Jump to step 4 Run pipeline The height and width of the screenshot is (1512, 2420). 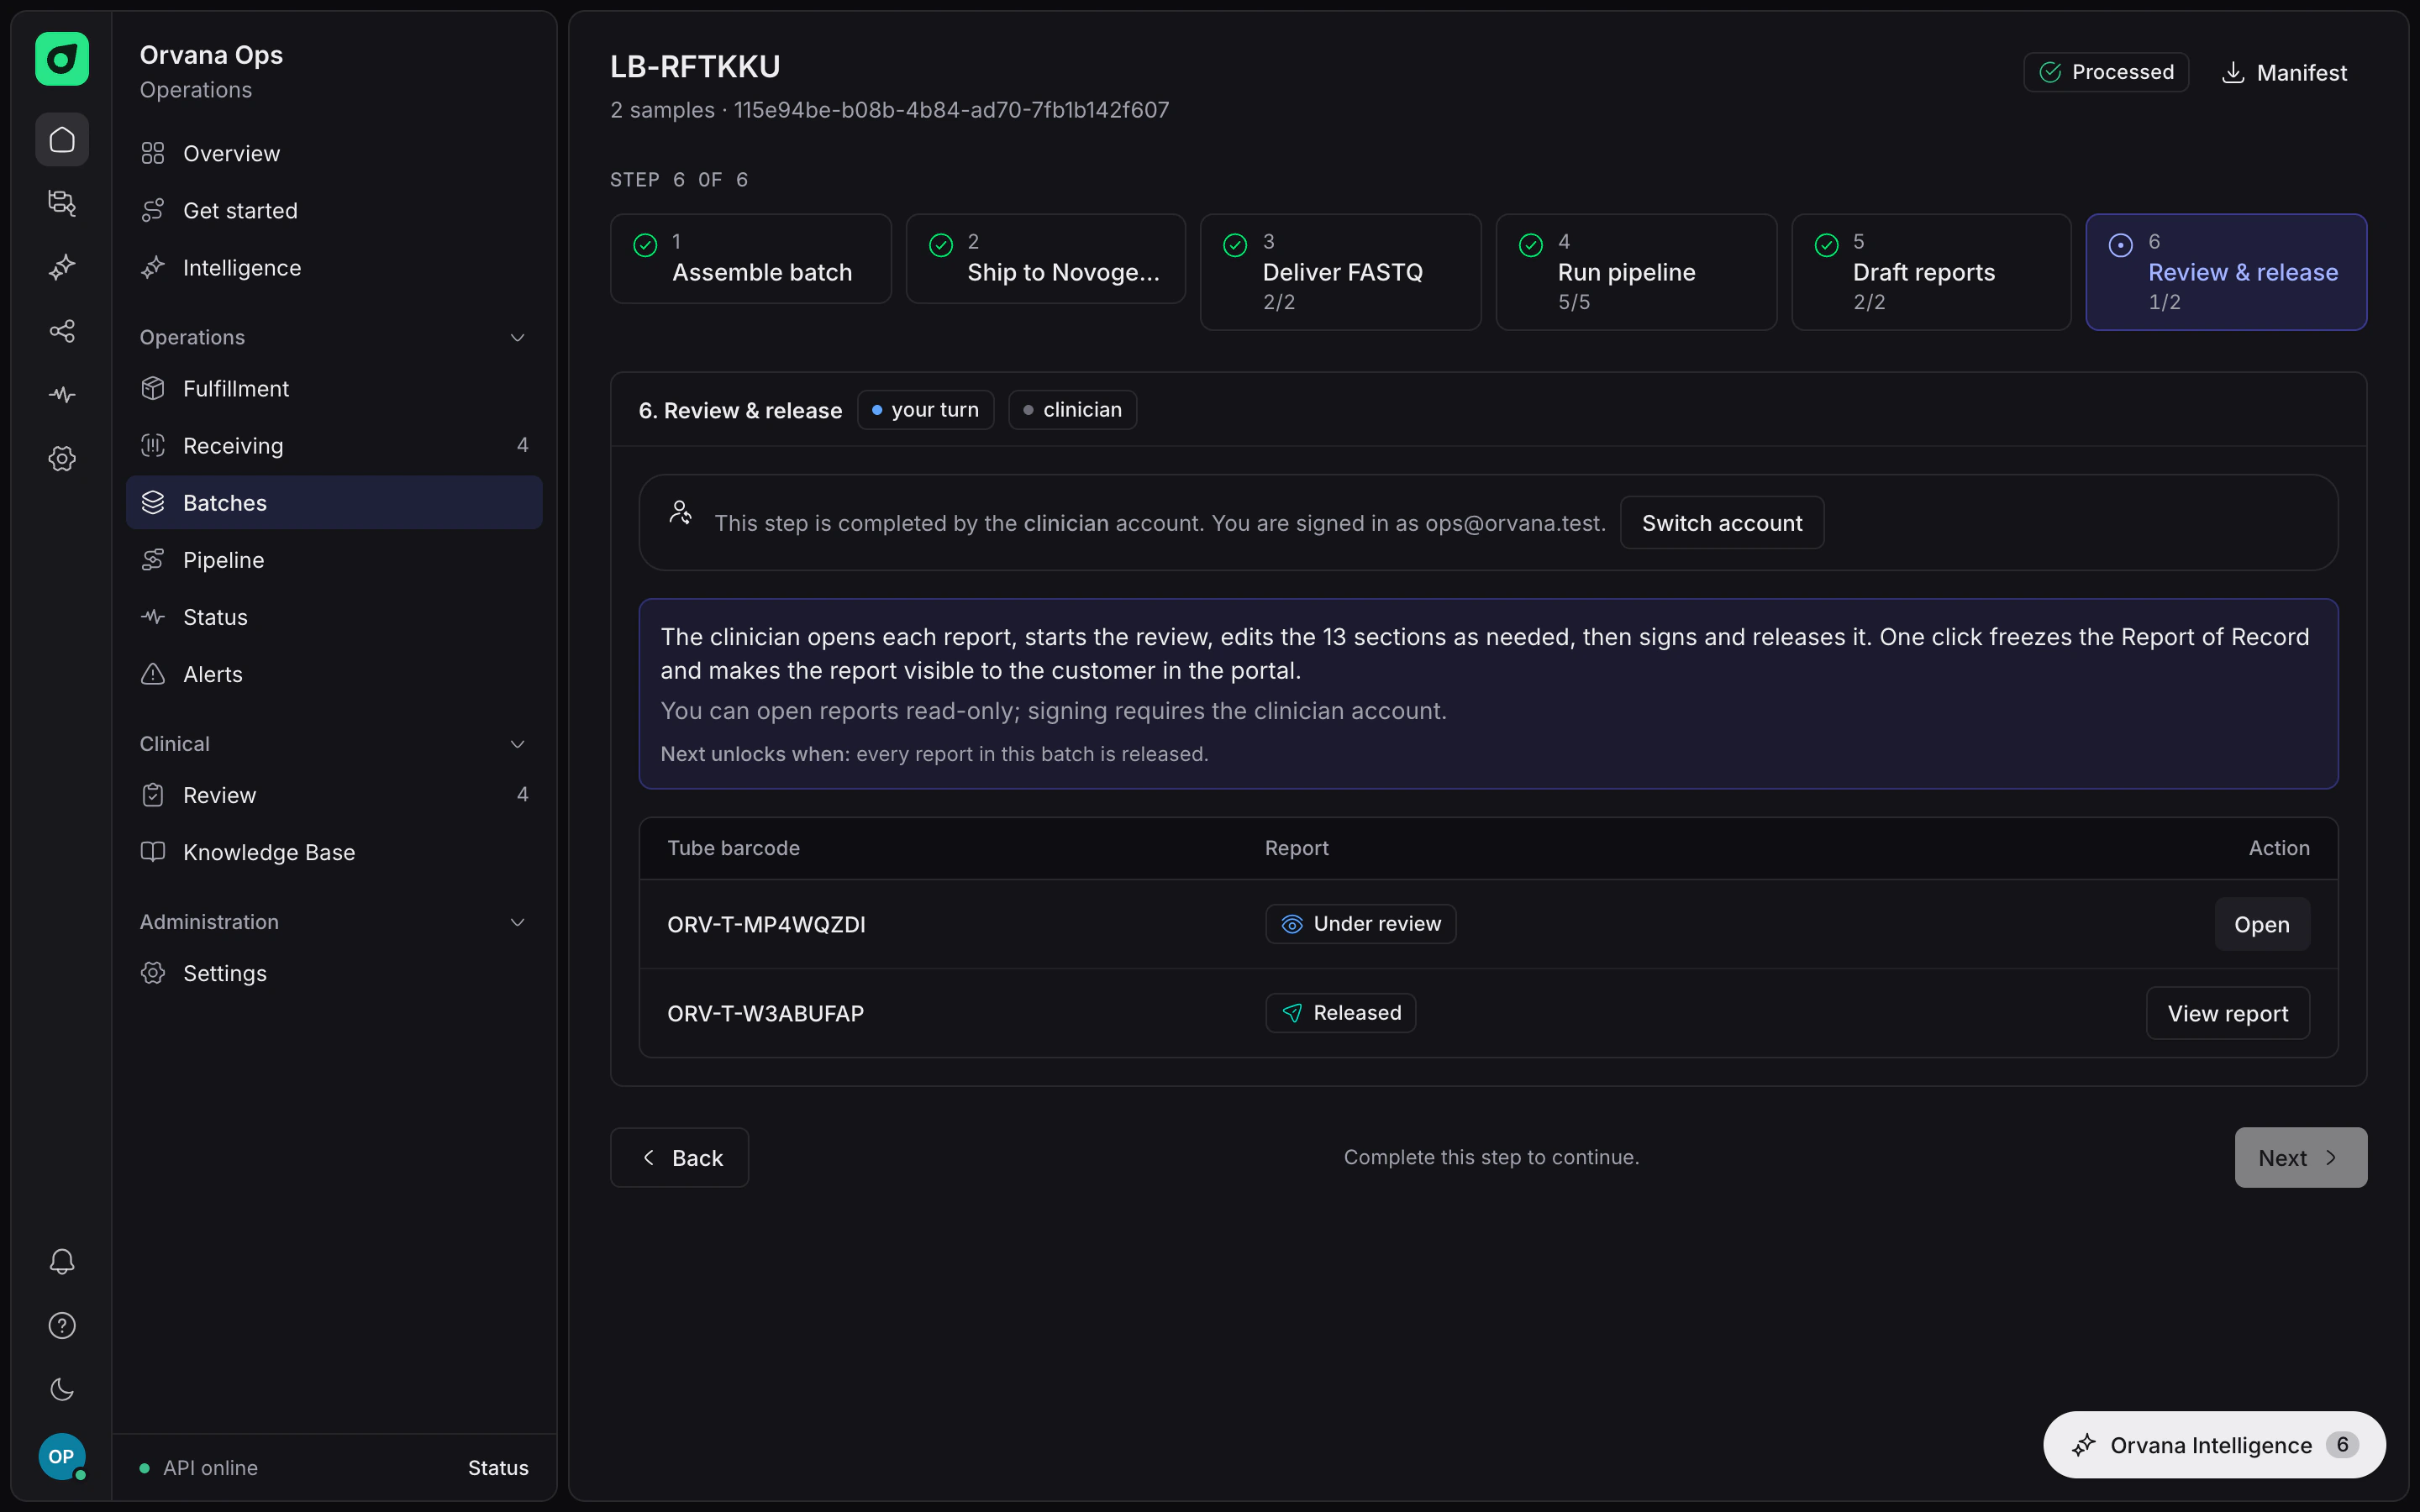click(1636, 272)
